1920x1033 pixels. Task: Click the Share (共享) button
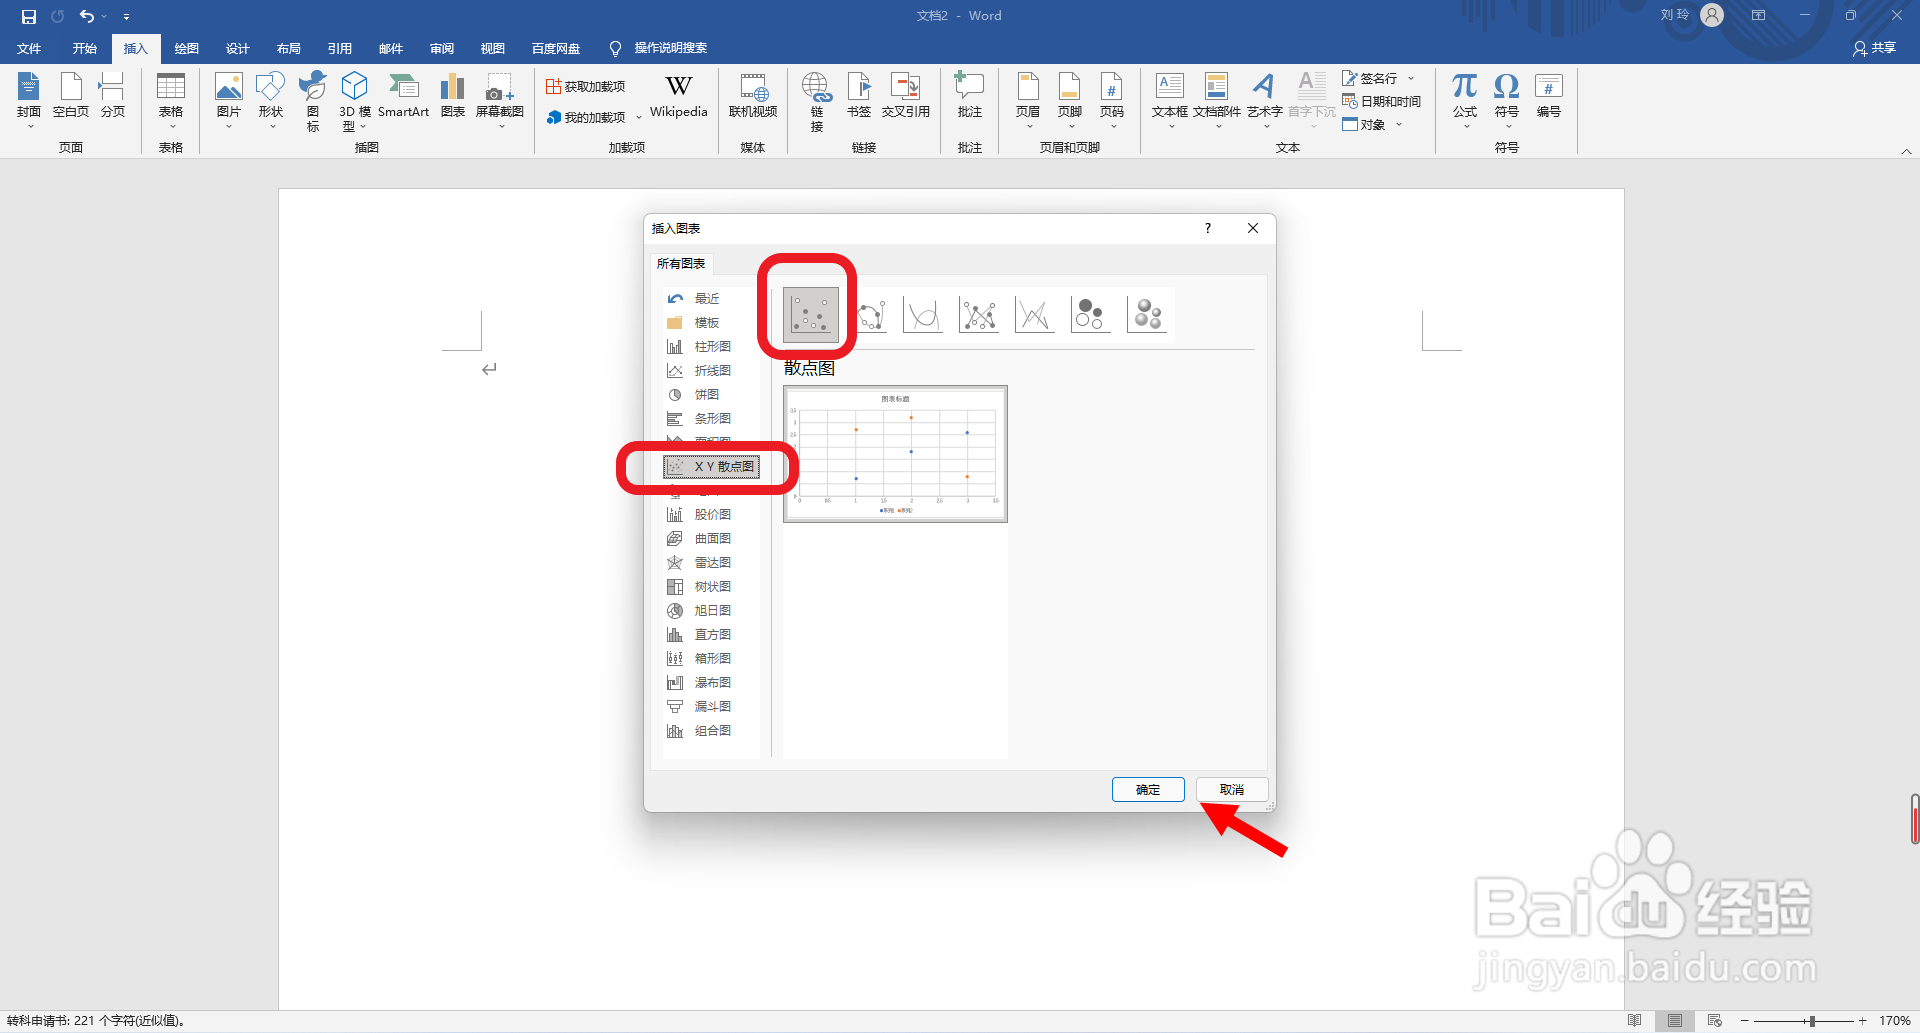coord(1875,48)
